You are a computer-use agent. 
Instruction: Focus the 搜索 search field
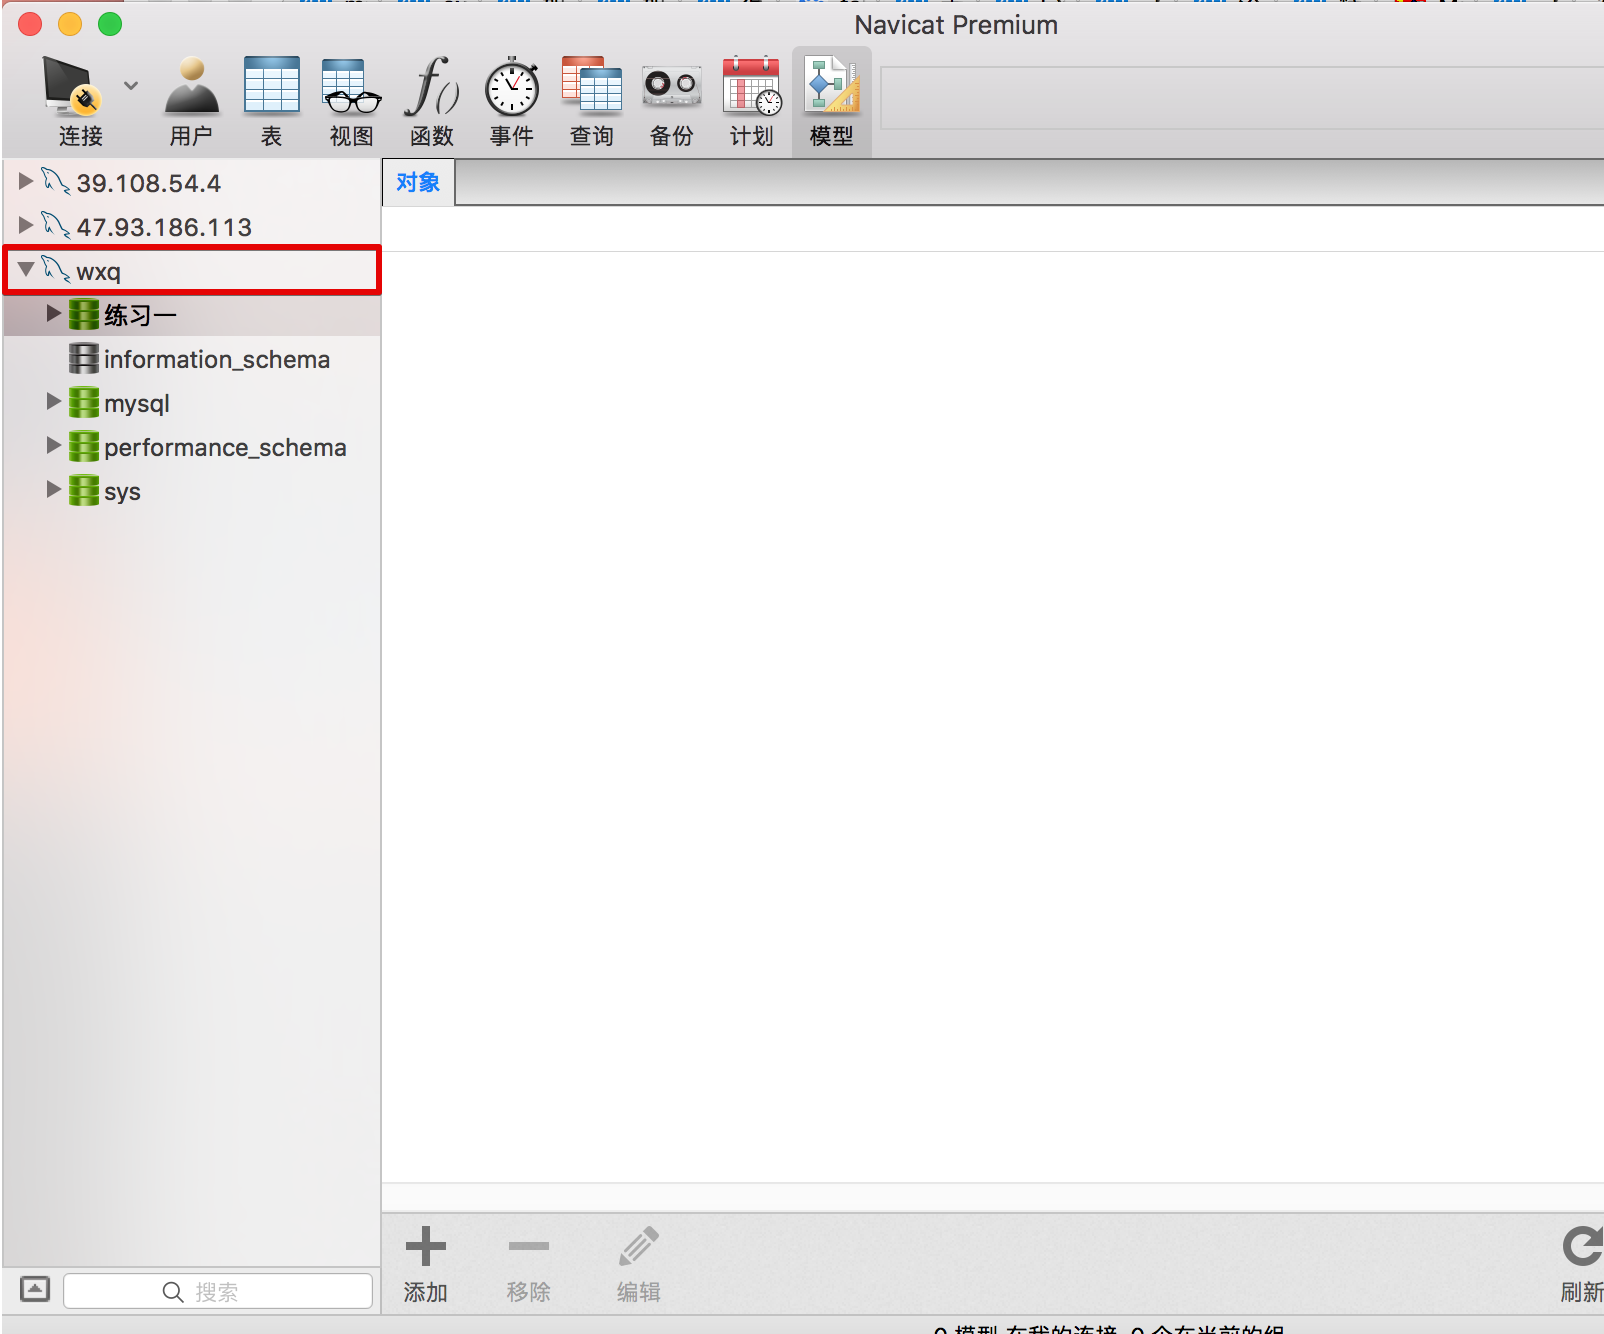click(218, 1291)
